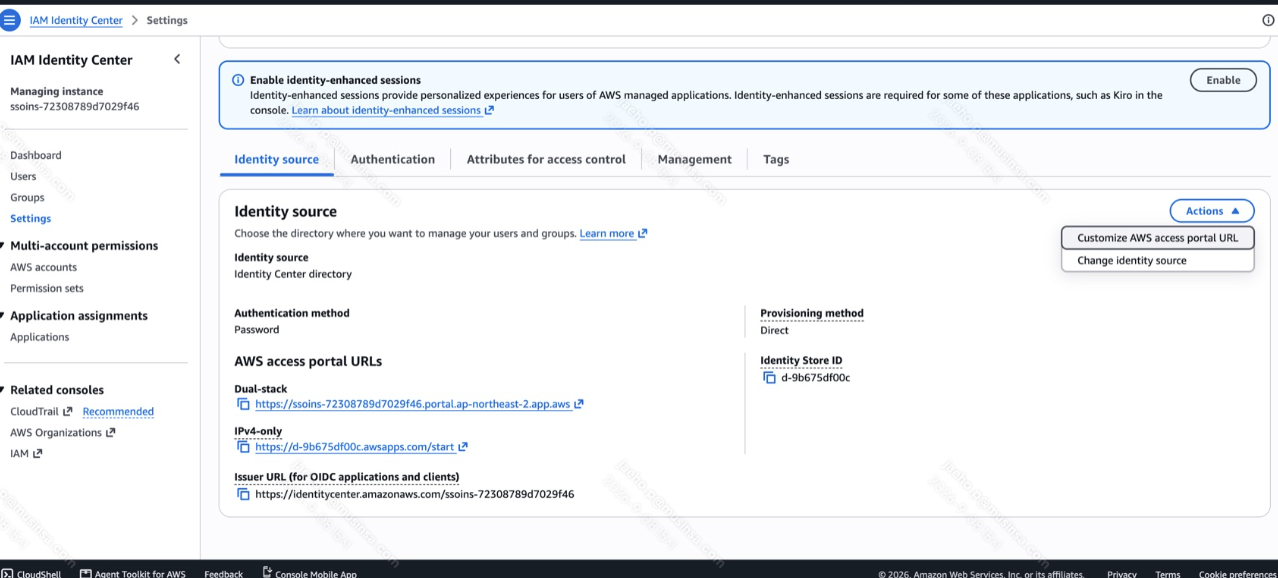Click Feedback in the footer
Viewport: 1278px width, 578px height.
tap(223, 574)
